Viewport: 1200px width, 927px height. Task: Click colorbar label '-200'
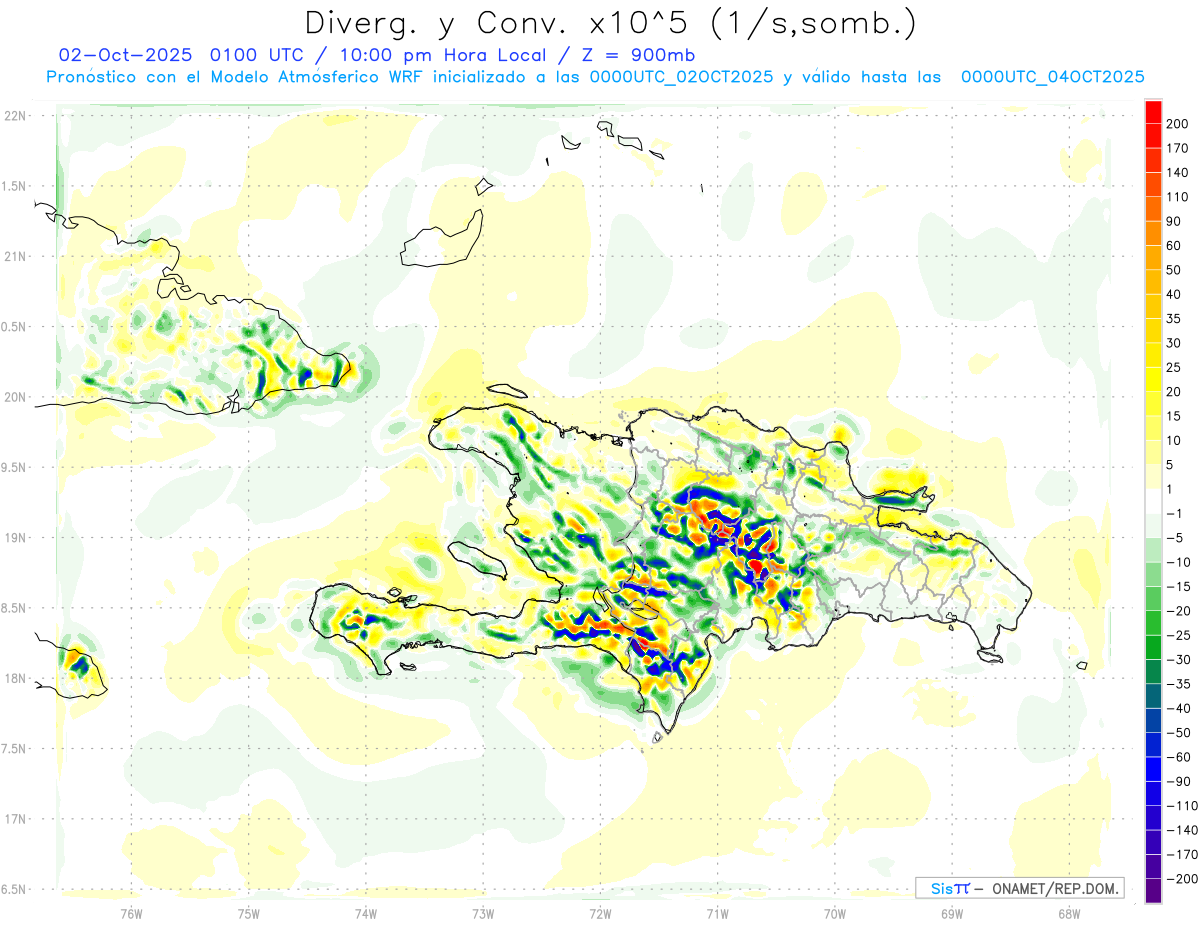[x=1184, y=878]
